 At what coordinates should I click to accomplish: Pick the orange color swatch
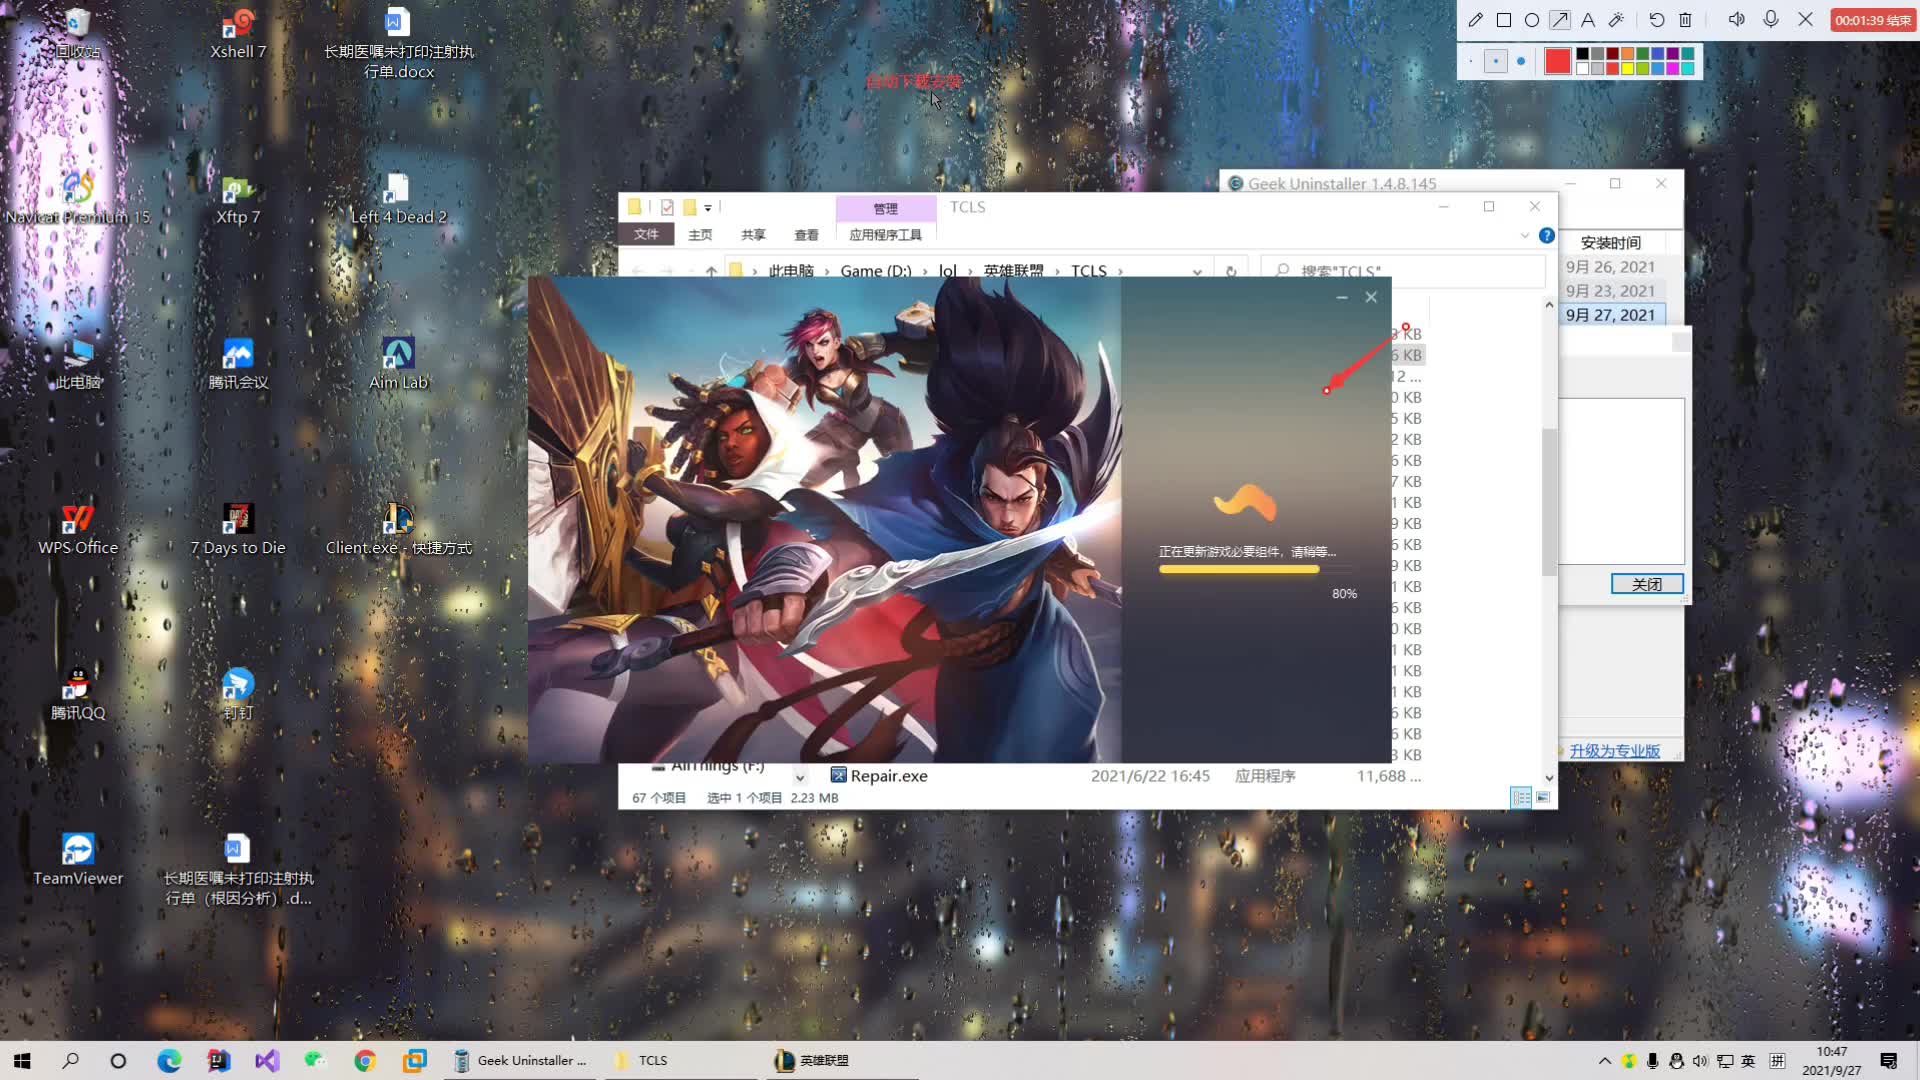tap(1627, 54)
